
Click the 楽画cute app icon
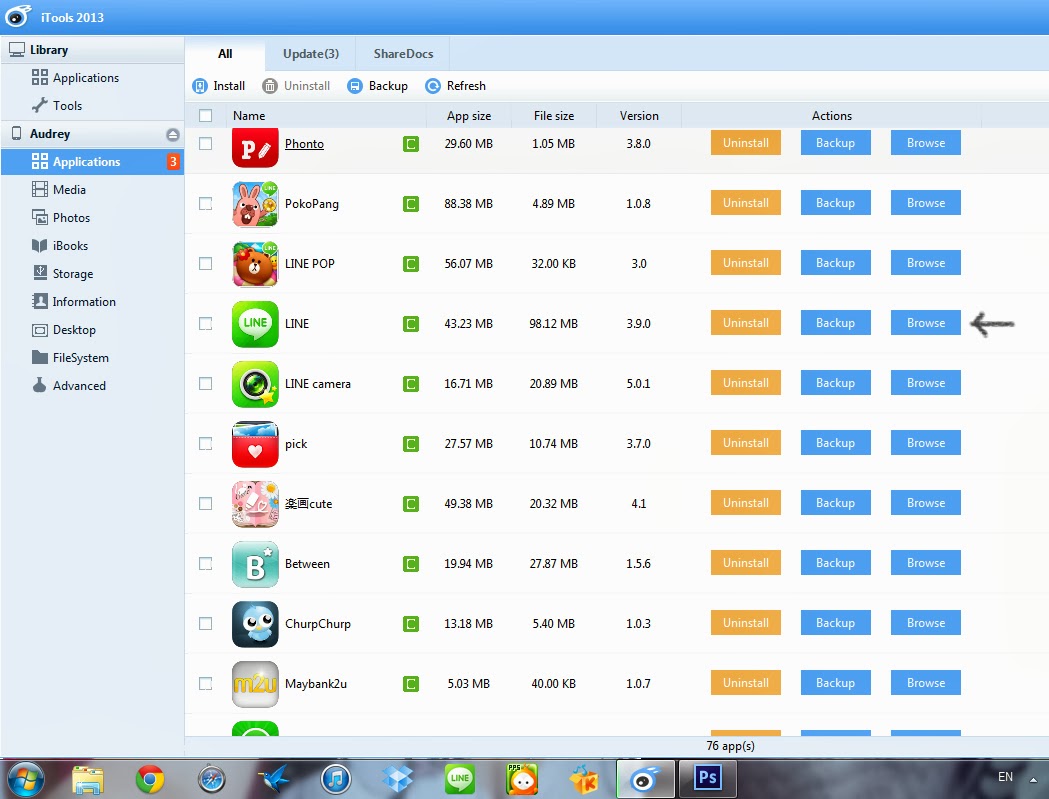click(x=255, y=504)
